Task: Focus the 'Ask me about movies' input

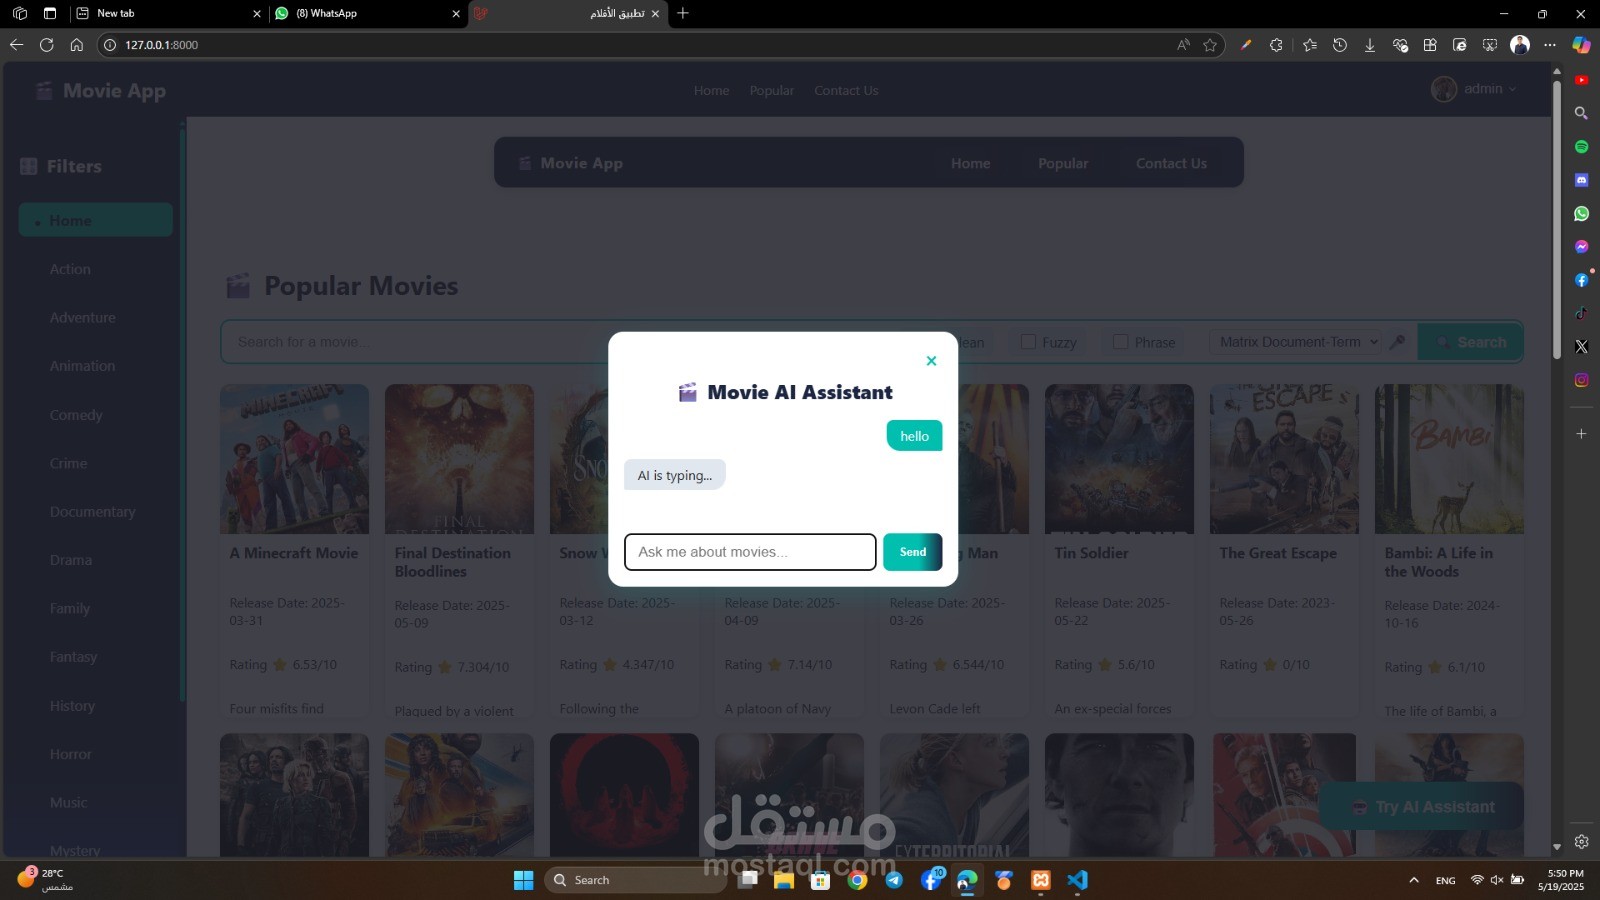Action: tap(750, 552)
